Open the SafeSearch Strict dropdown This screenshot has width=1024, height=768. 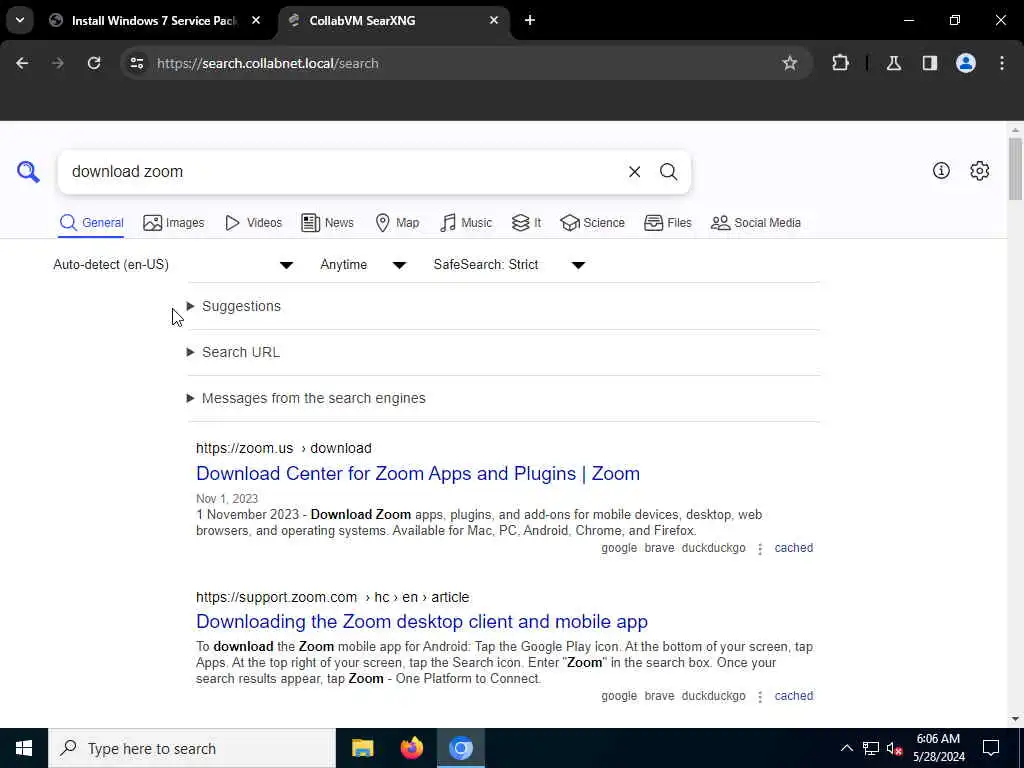coord(509,264)
